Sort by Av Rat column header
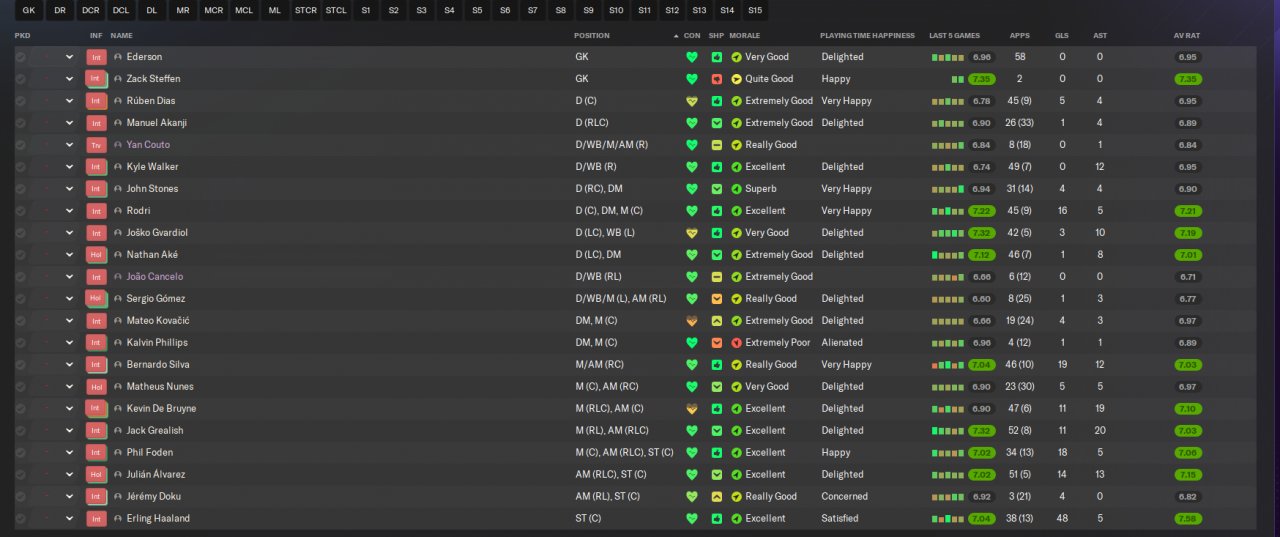This screenshot has width=1280, height=537. (1186, 35)
